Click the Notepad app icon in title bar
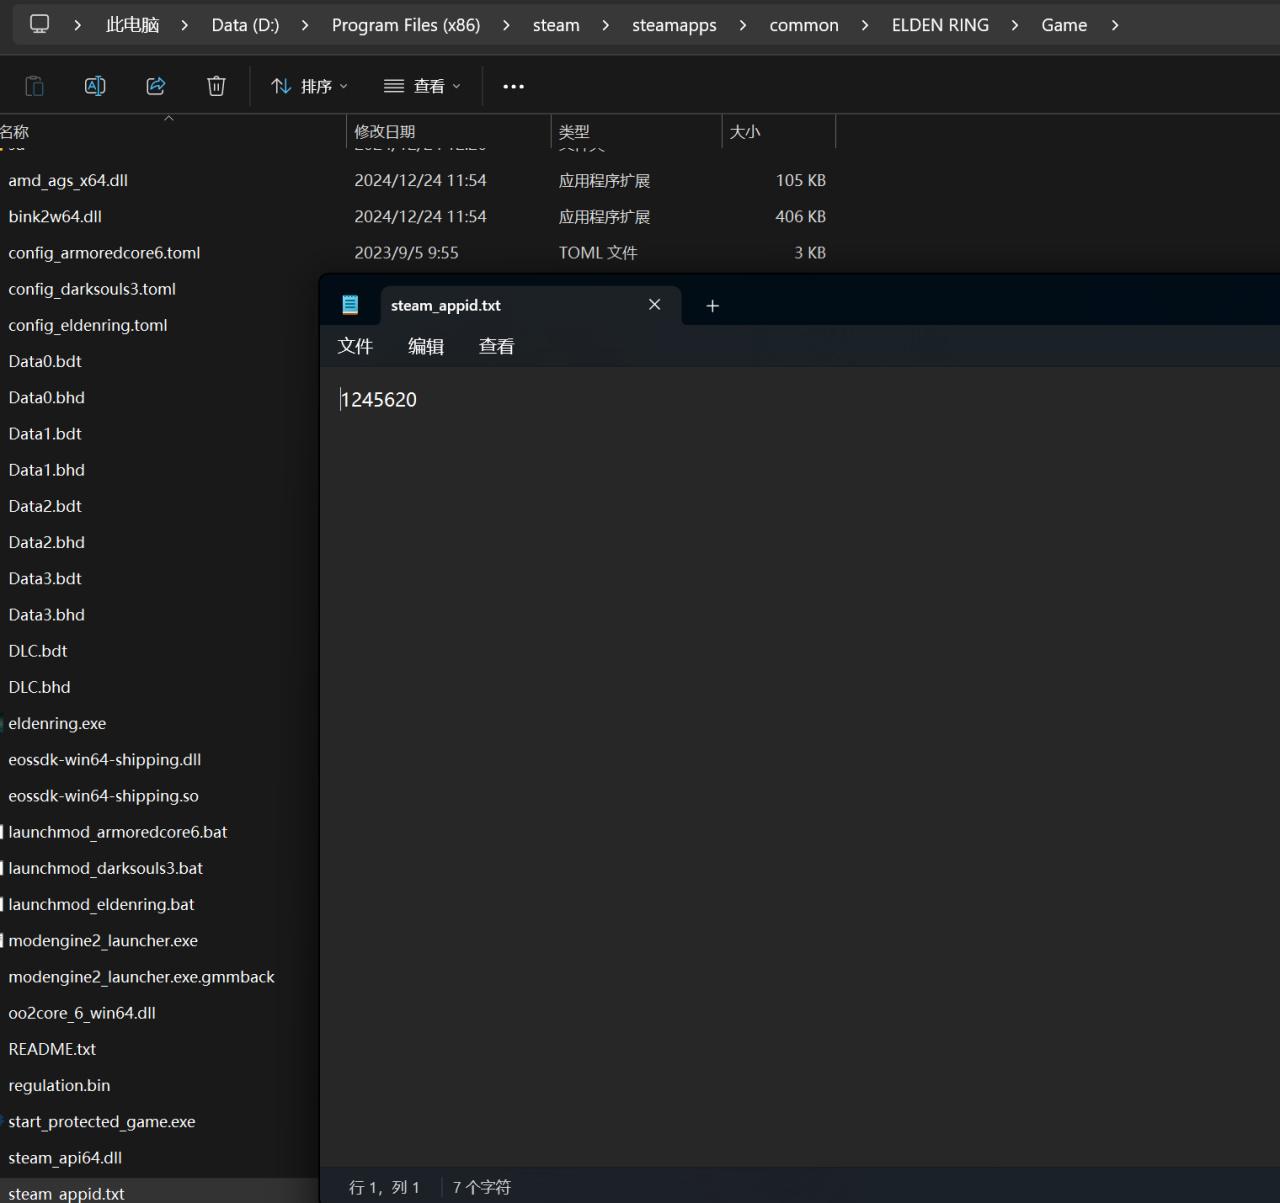1280x1203 pixels. [350, 305]
